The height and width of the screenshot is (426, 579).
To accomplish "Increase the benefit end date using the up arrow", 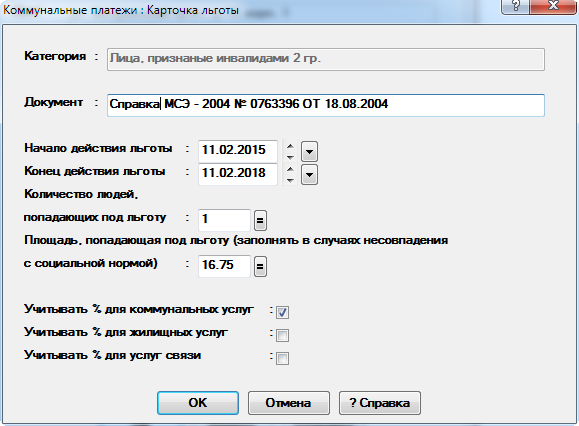I will [291, 169].
